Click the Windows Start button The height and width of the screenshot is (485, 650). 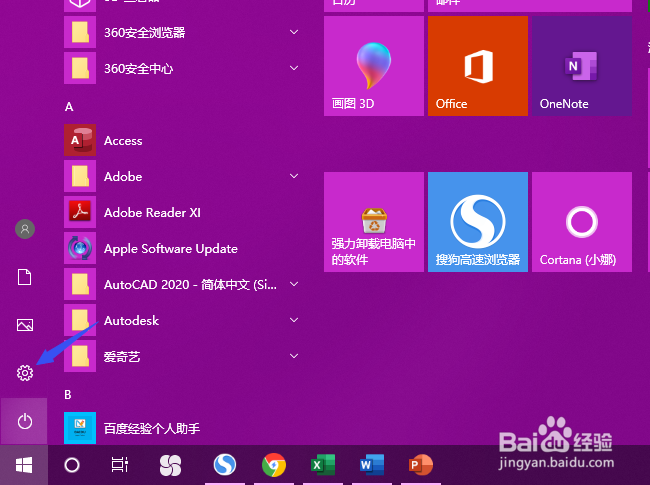[24, 465]
